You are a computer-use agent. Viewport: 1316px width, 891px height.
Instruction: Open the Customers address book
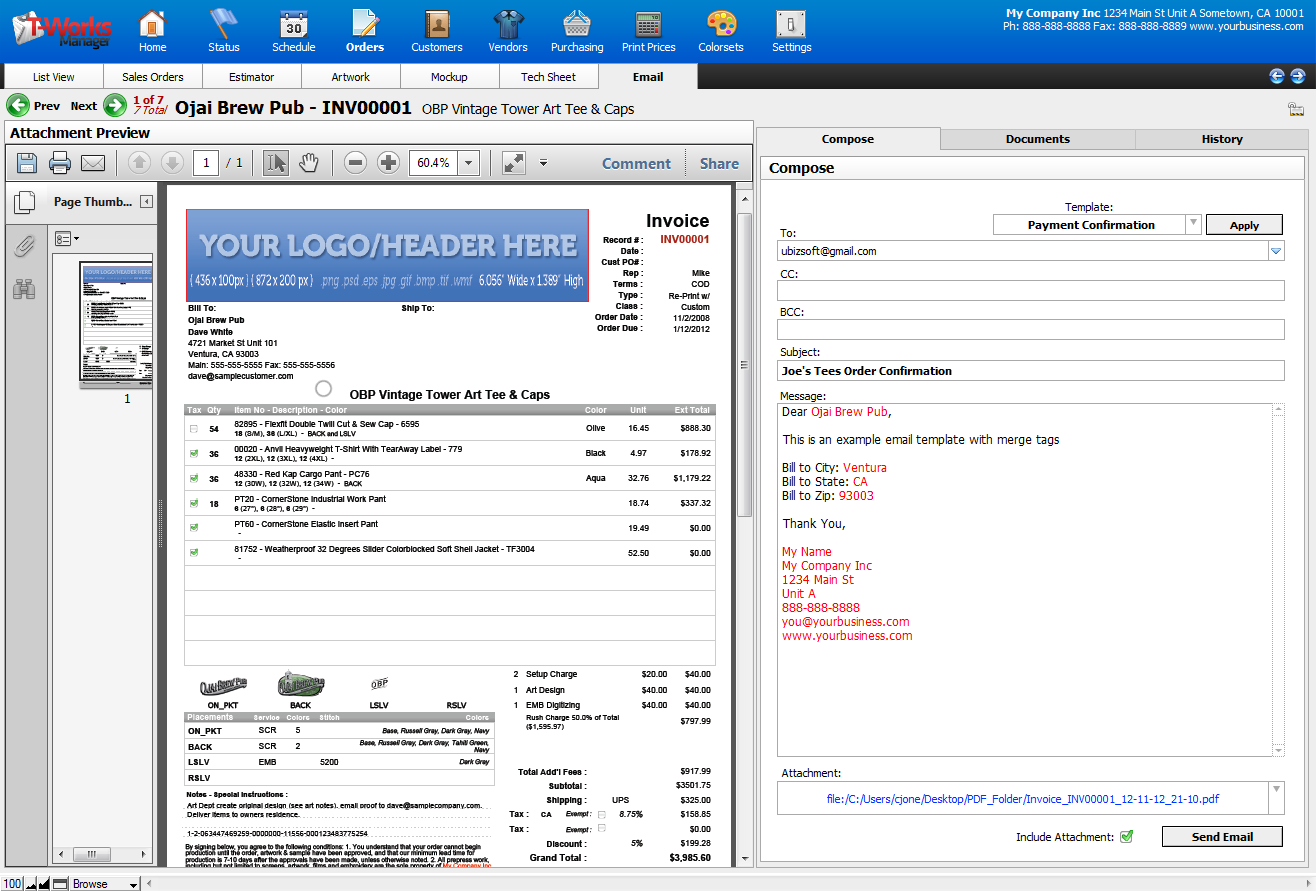(x=437, y=30)
